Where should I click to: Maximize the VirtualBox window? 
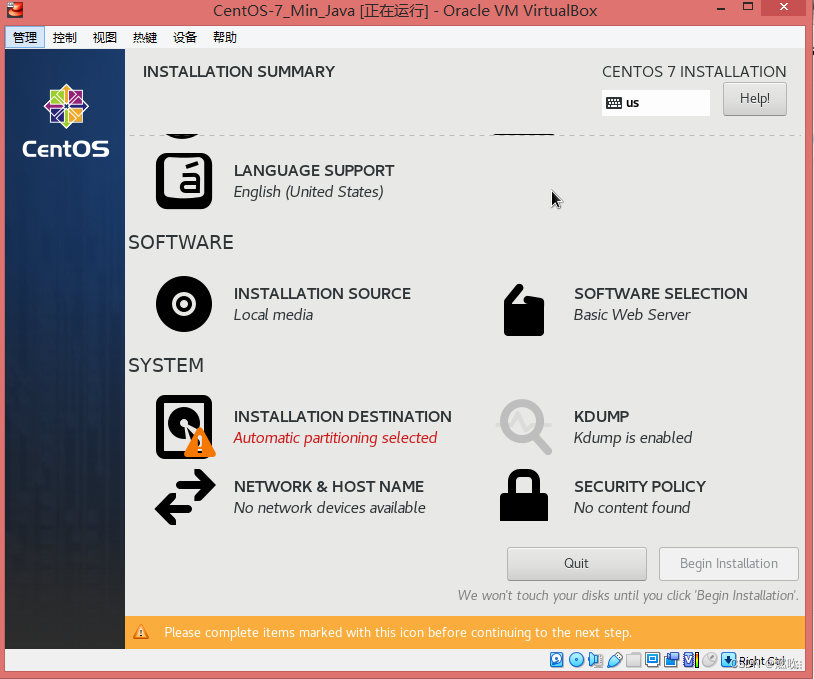pyautogui.click(x=748, y=7)
